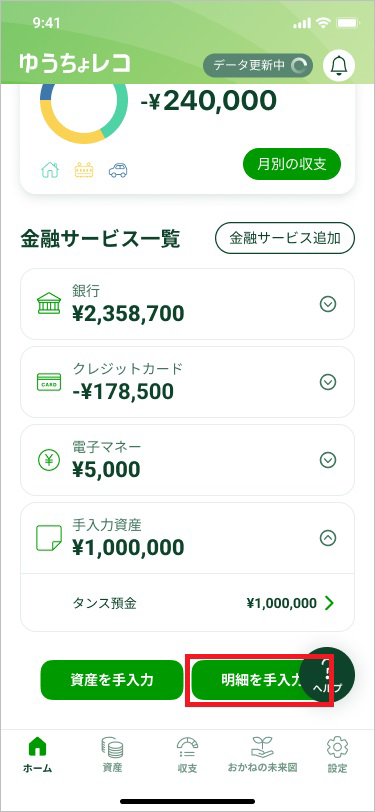
Task: Open the タンス預金 ¥1,000,000 row
Action: [x=188, y=603]
